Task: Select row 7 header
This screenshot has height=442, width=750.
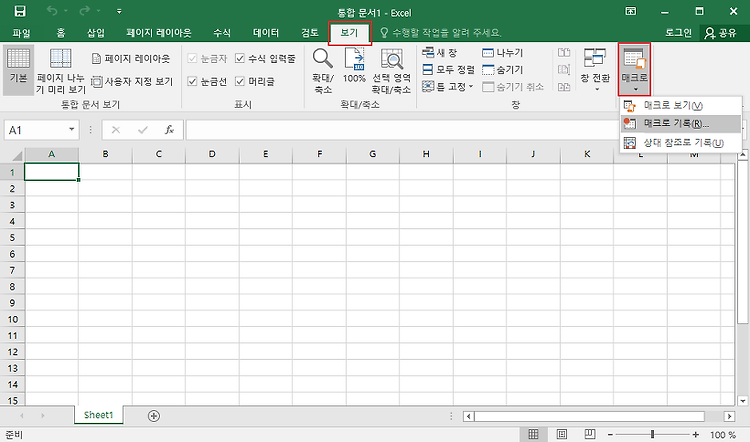Action: click(12, 270)
